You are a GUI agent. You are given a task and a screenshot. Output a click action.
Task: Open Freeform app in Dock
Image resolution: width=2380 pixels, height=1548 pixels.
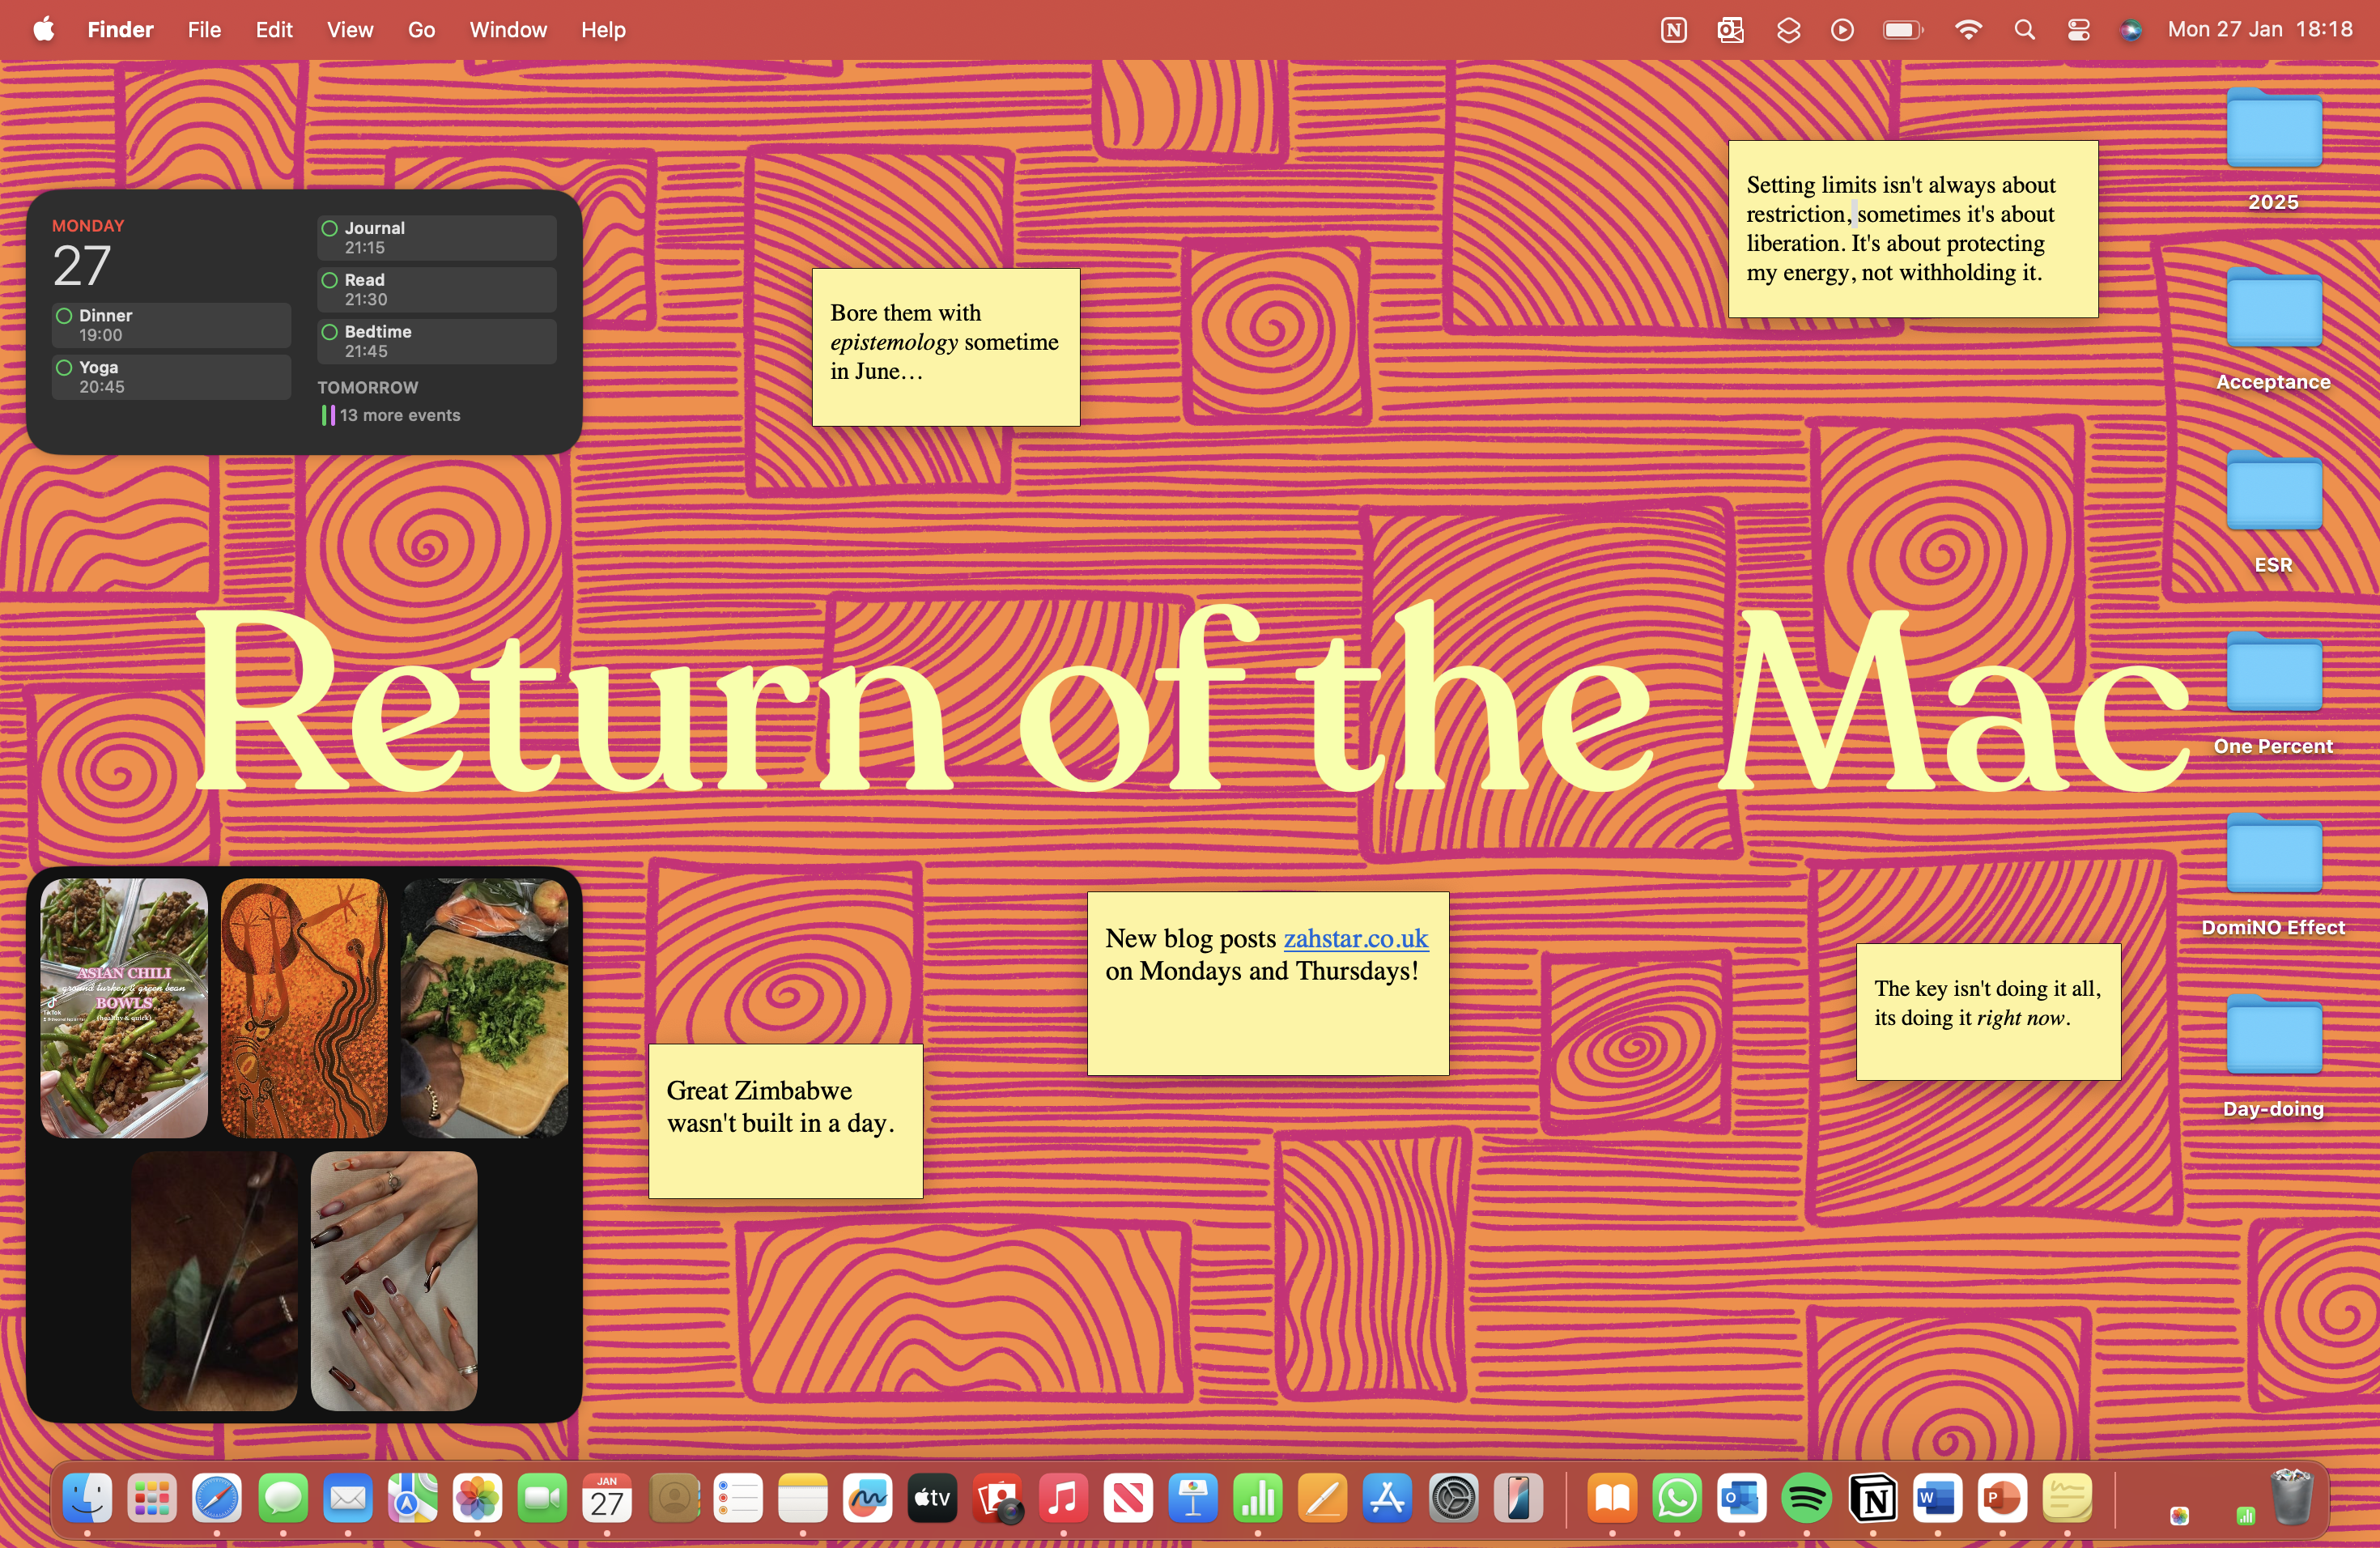[867, 1498]
